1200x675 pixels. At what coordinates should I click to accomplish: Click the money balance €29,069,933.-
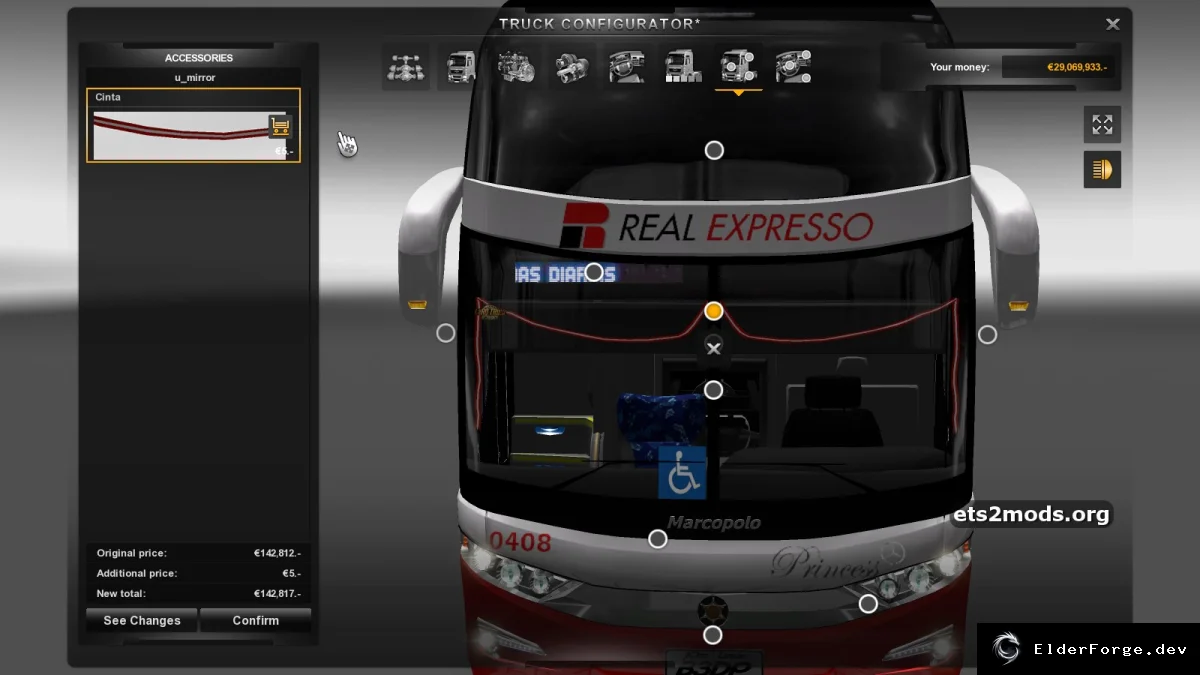1077,67
